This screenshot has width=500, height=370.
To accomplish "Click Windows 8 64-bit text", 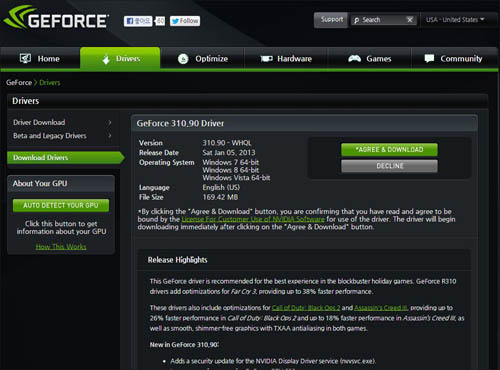I will (231, 170).
